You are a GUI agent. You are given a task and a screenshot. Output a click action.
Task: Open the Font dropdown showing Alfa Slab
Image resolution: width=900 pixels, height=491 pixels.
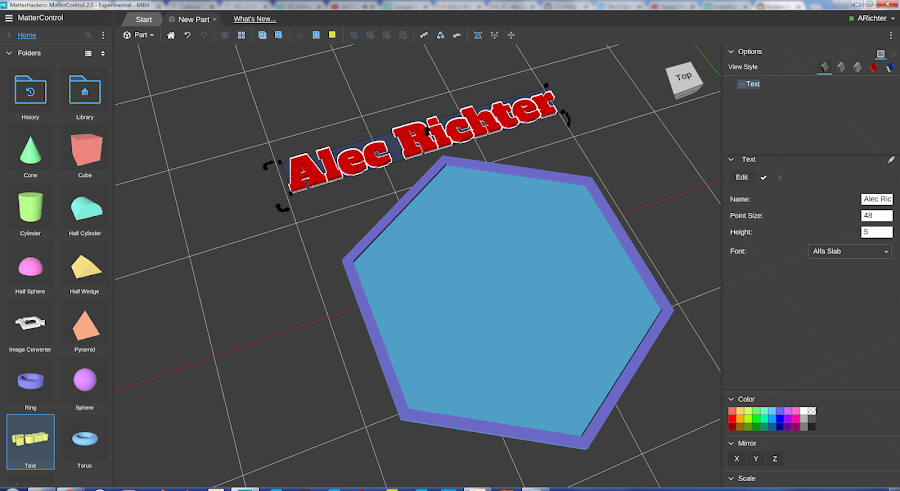pyautogui.click(x=849, y=252)
